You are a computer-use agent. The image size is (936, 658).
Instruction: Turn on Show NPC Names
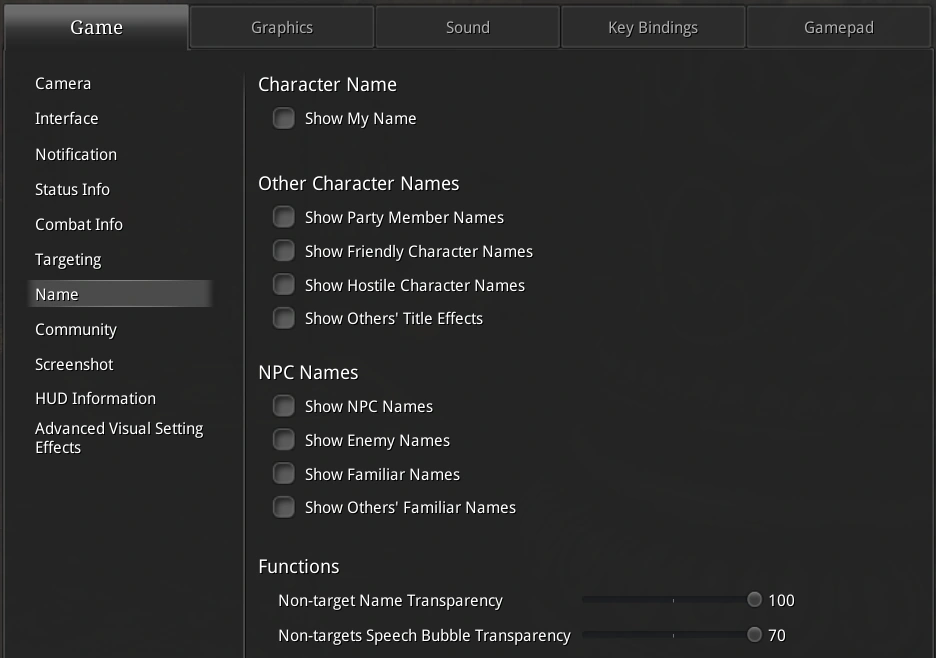(285, 407)
